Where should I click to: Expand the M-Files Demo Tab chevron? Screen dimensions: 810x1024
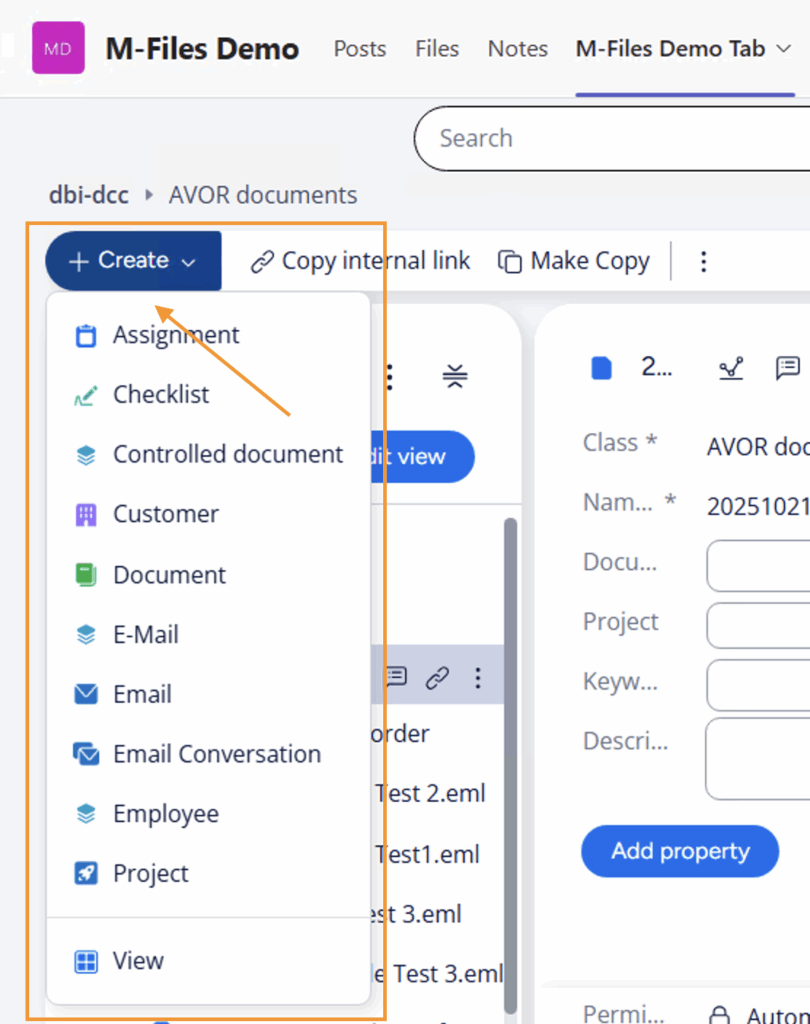[x=784, y=49]
